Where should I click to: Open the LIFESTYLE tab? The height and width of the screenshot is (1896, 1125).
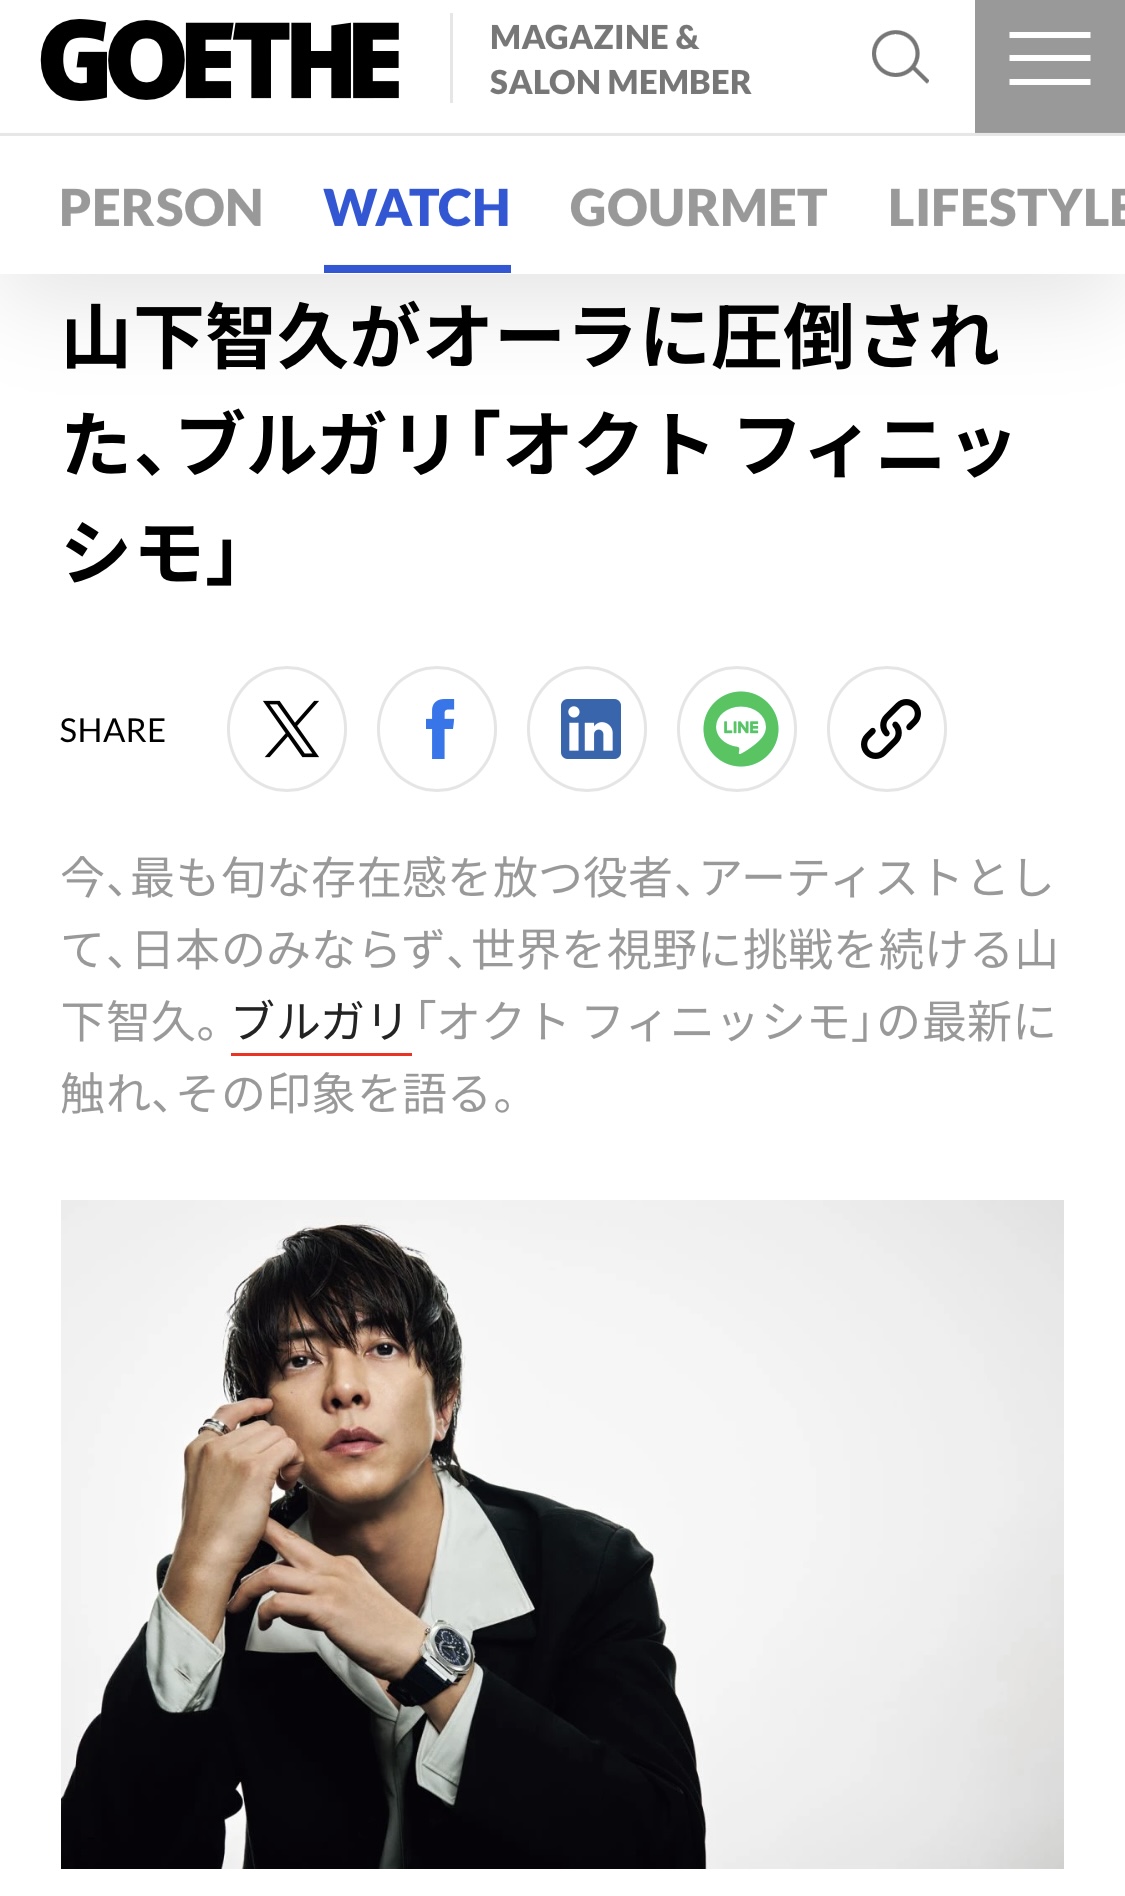(x=1006, y=208)
